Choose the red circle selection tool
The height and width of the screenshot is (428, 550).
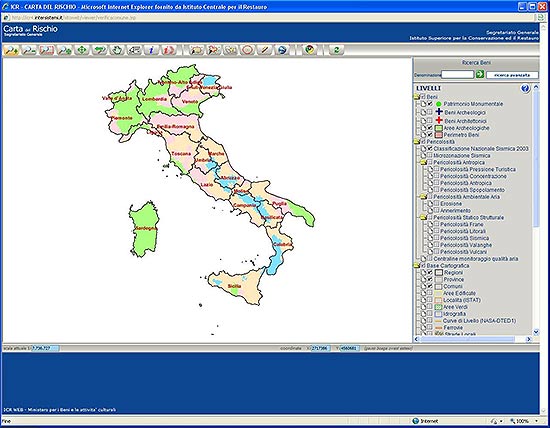pyautogui.click(x=248, y=50)
